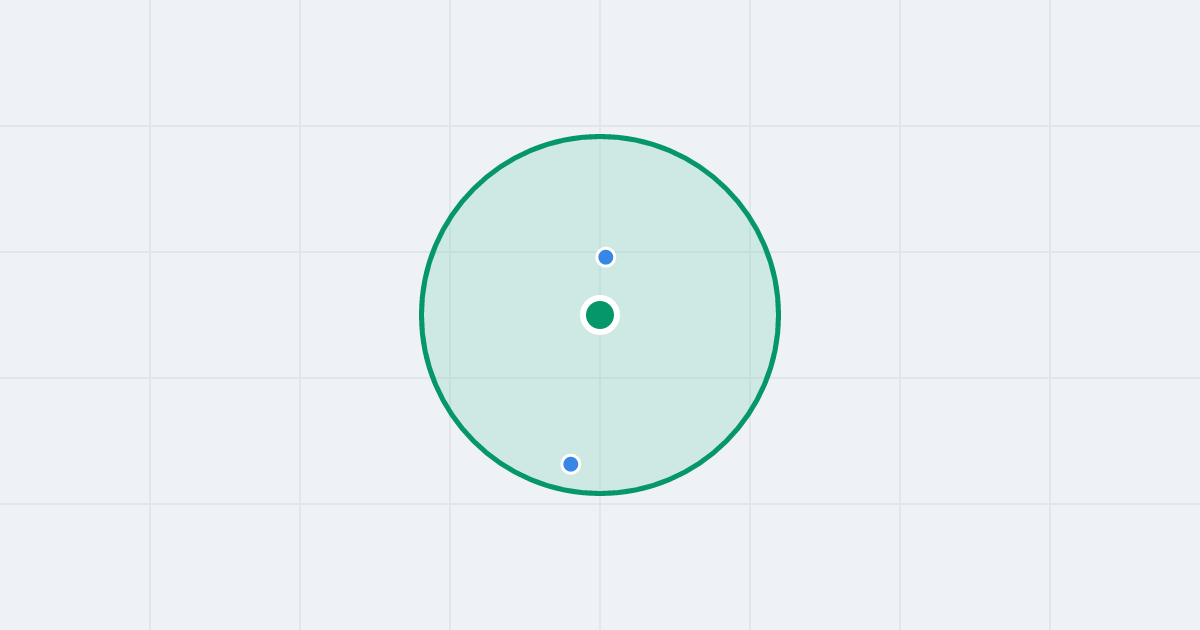Select the blue dot just above the center marker
This screenshot has width=1200, height=630.
pos(606,257)
